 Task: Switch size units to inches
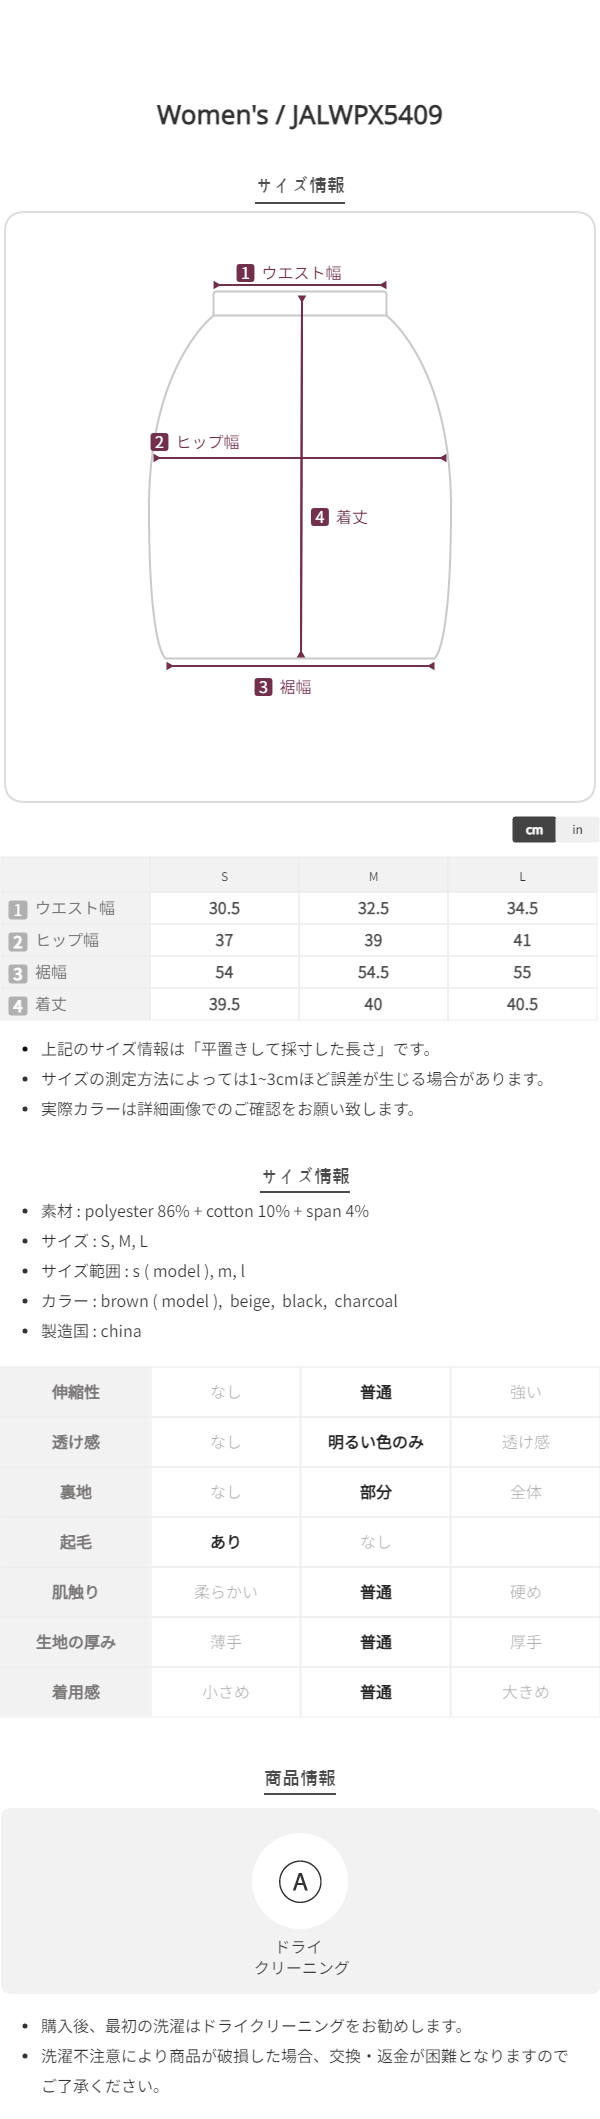tap(577, 830)
